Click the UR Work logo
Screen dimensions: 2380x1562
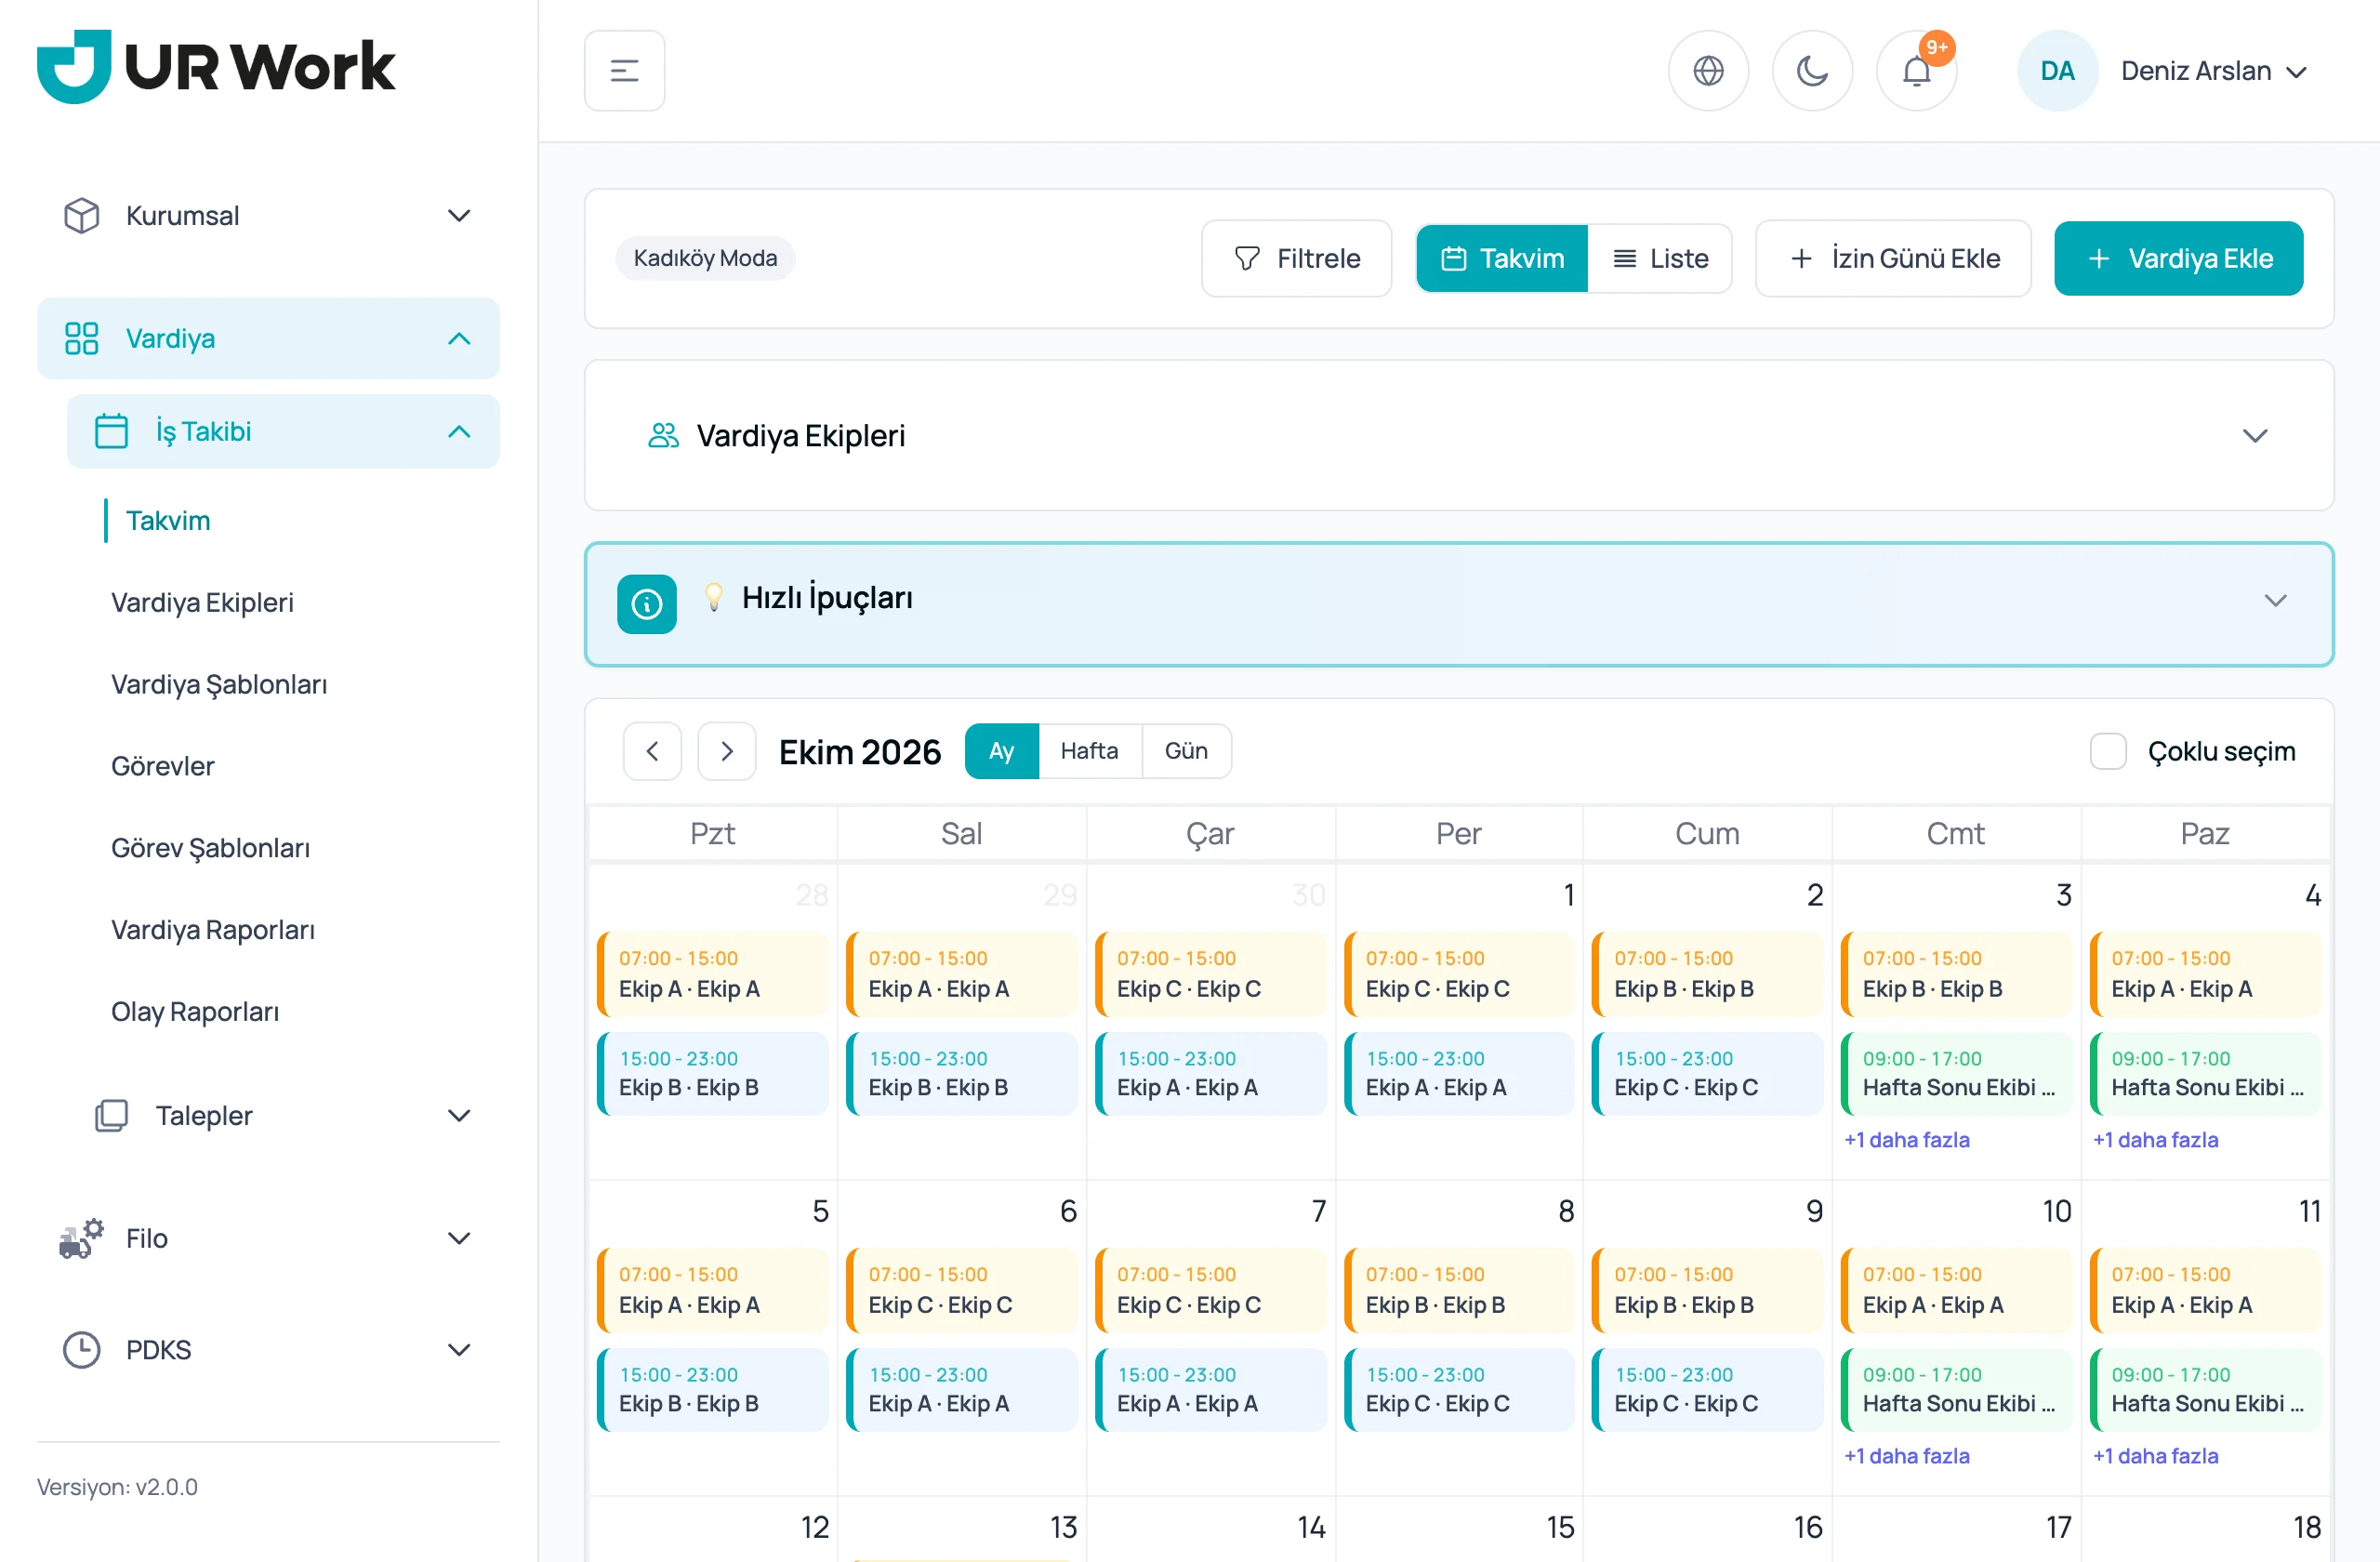tap(216, 67)
